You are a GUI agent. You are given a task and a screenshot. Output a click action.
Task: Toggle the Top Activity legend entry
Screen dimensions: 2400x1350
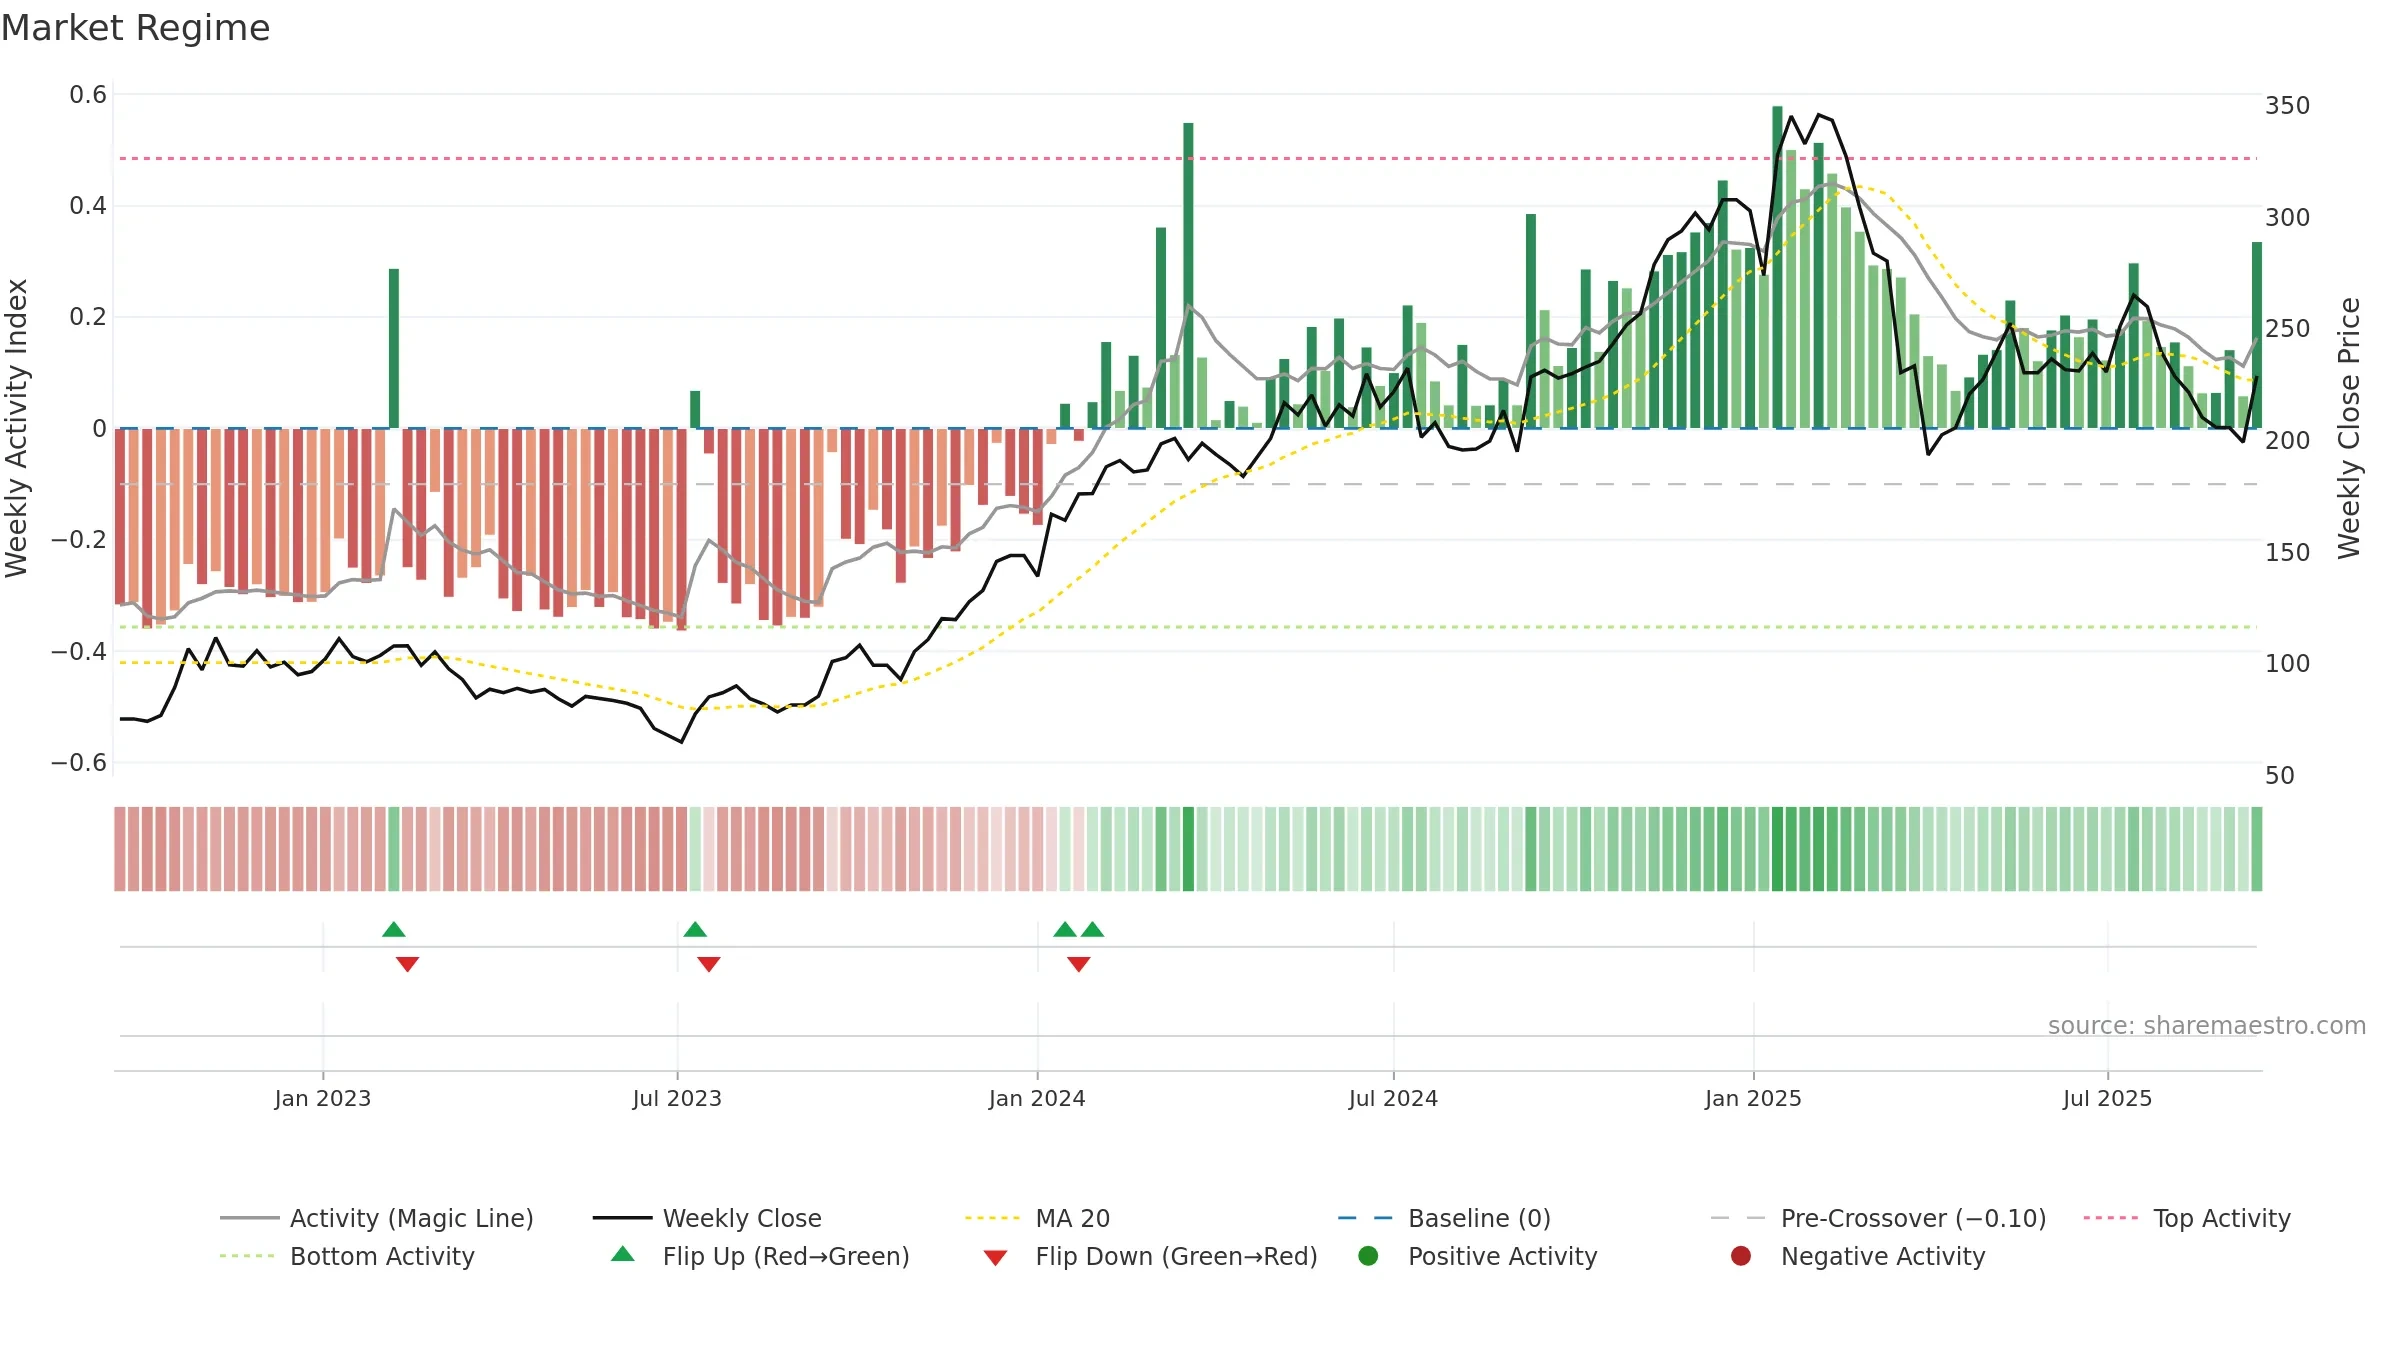point(2187,1218)
